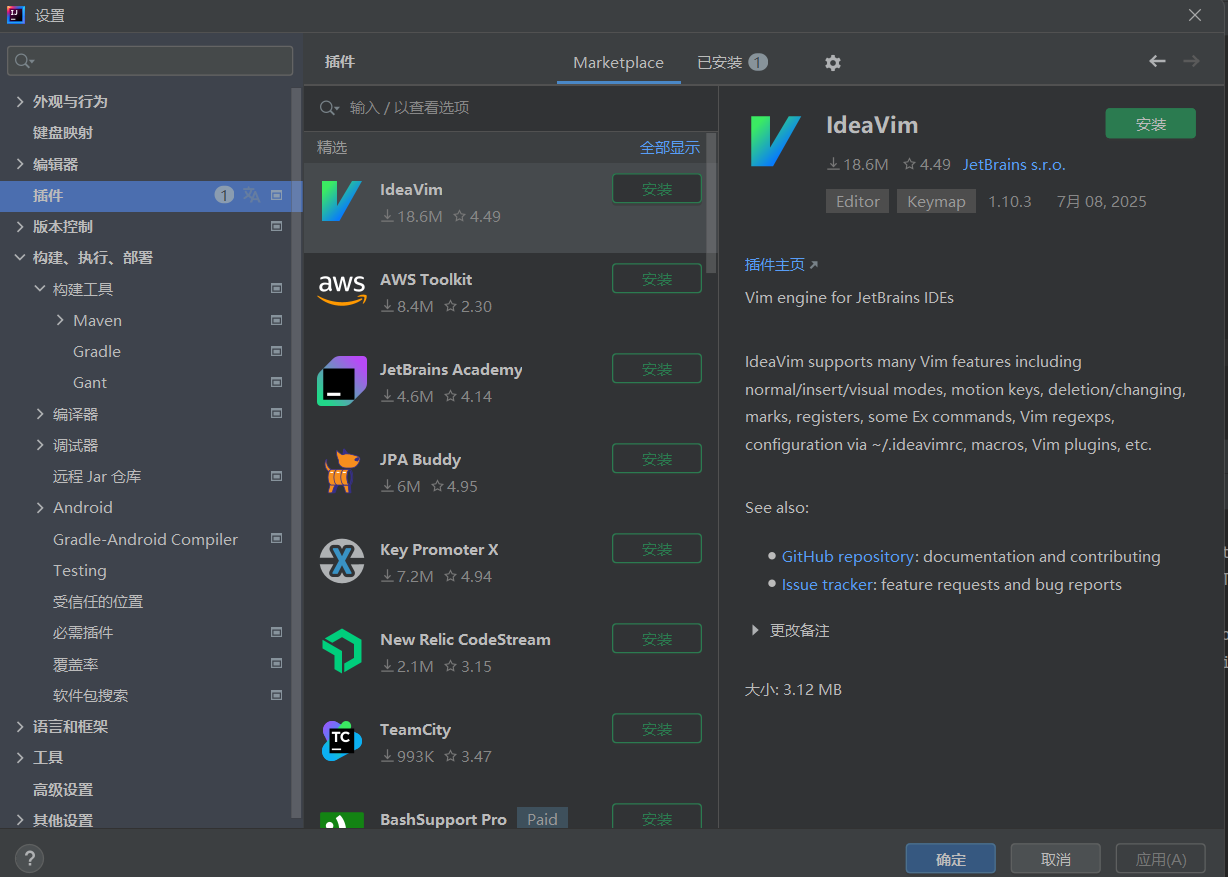Image resolution: width=1228 pixels, height=877 pixels.
Task: Select 高级设置 settings page
Action: point(63,789)
